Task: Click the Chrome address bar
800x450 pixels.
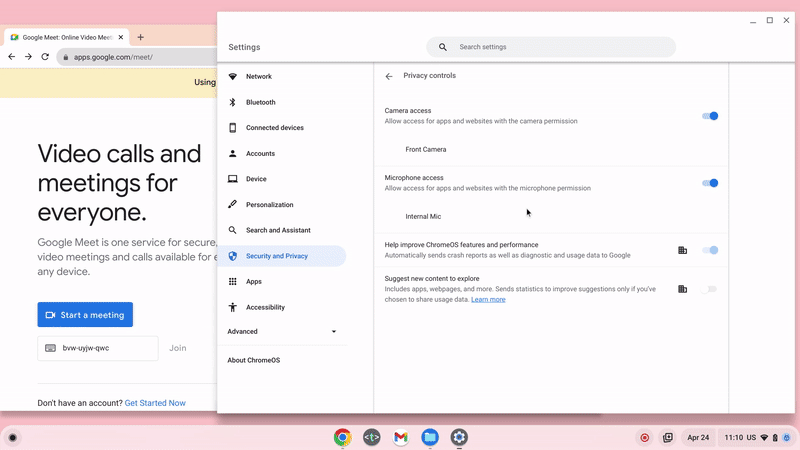Action: 138,57
